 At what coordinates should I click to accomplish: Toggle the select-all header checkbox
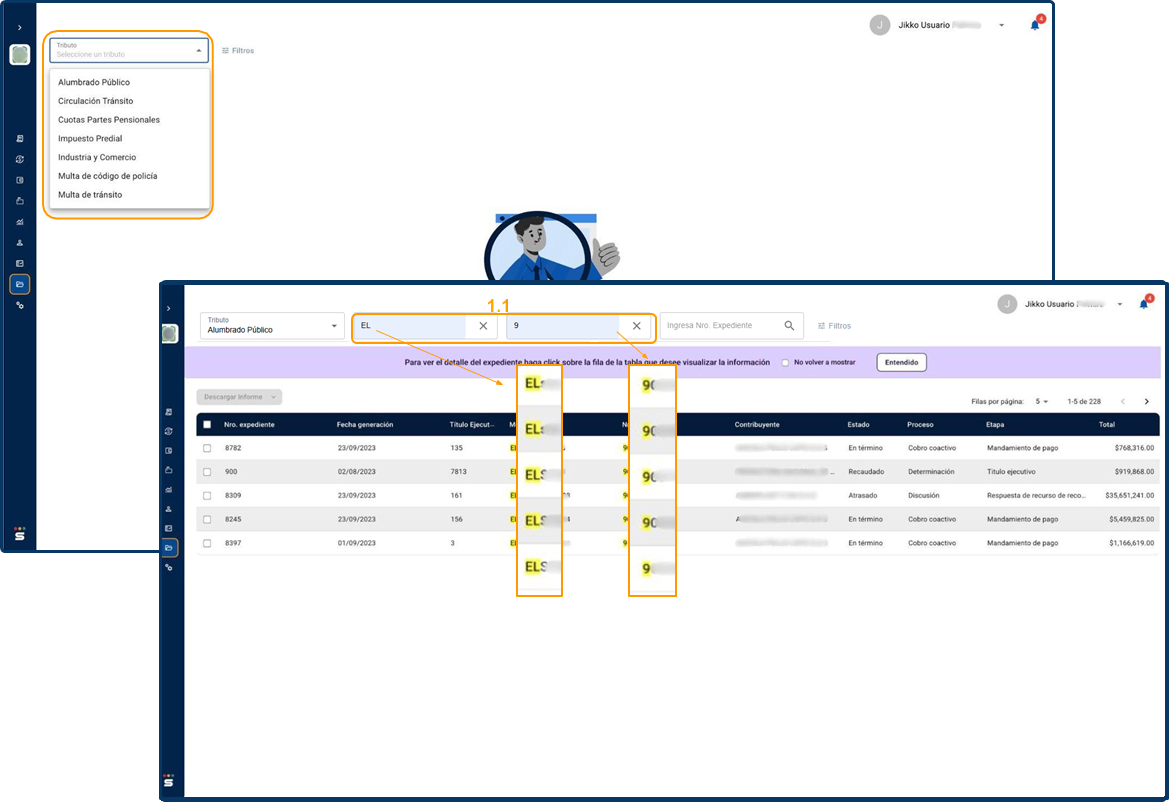(207, 424)
